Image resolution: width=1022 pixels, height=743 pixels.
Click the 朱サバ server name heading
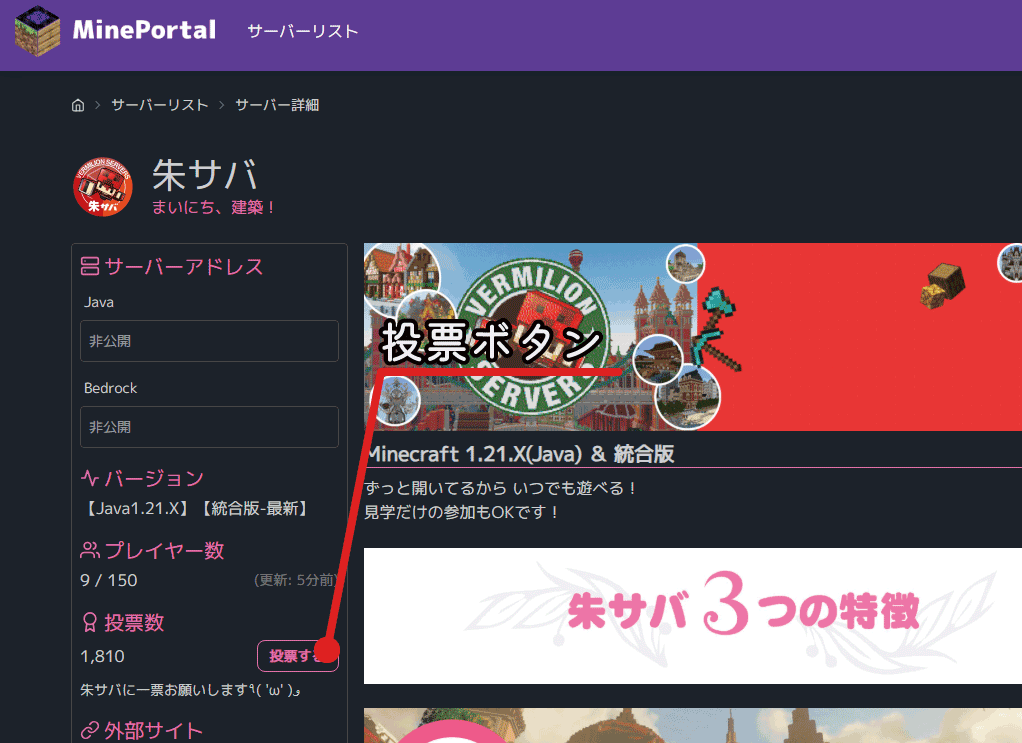pyautogui.click(x=205, y=175)
